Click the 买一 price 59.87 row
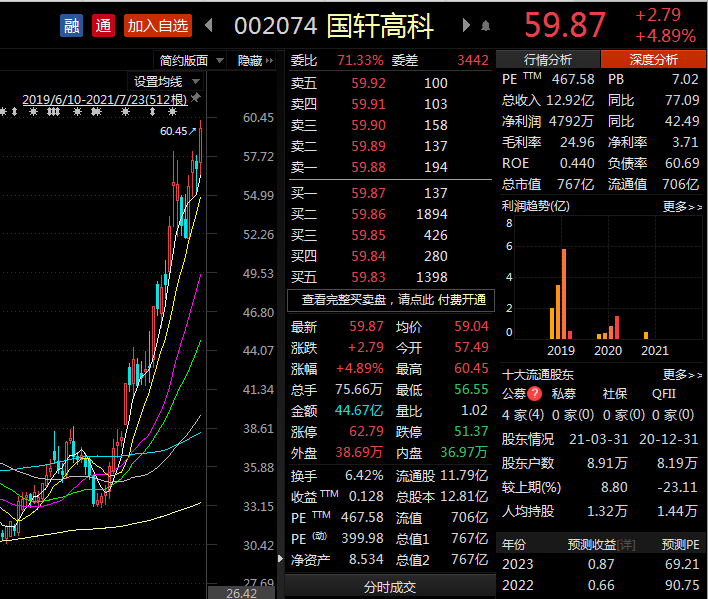The image size is (708, 599). 390,193
